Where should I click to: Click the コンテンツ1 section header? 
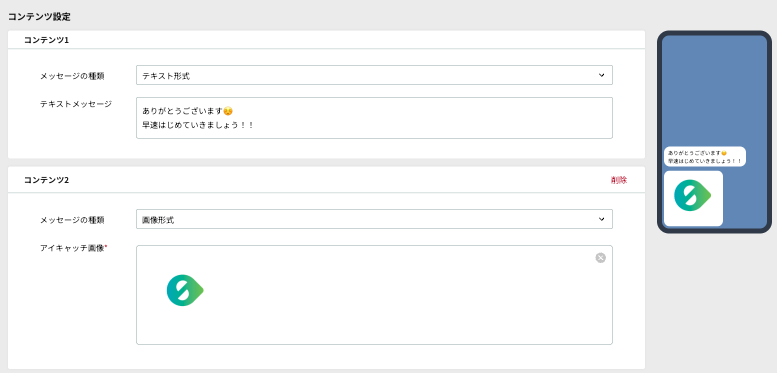(46, 40)
